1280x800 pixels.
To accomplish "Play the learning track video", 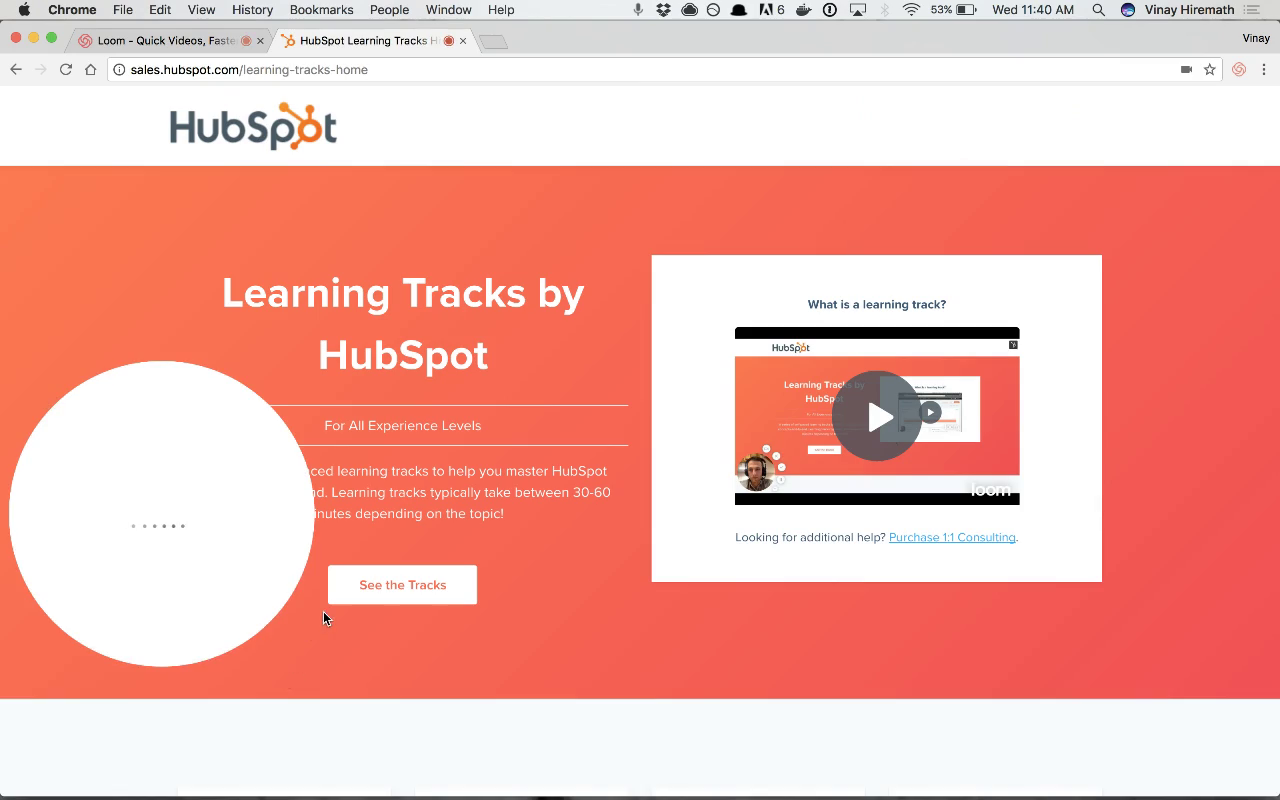I will click(877, 416).
